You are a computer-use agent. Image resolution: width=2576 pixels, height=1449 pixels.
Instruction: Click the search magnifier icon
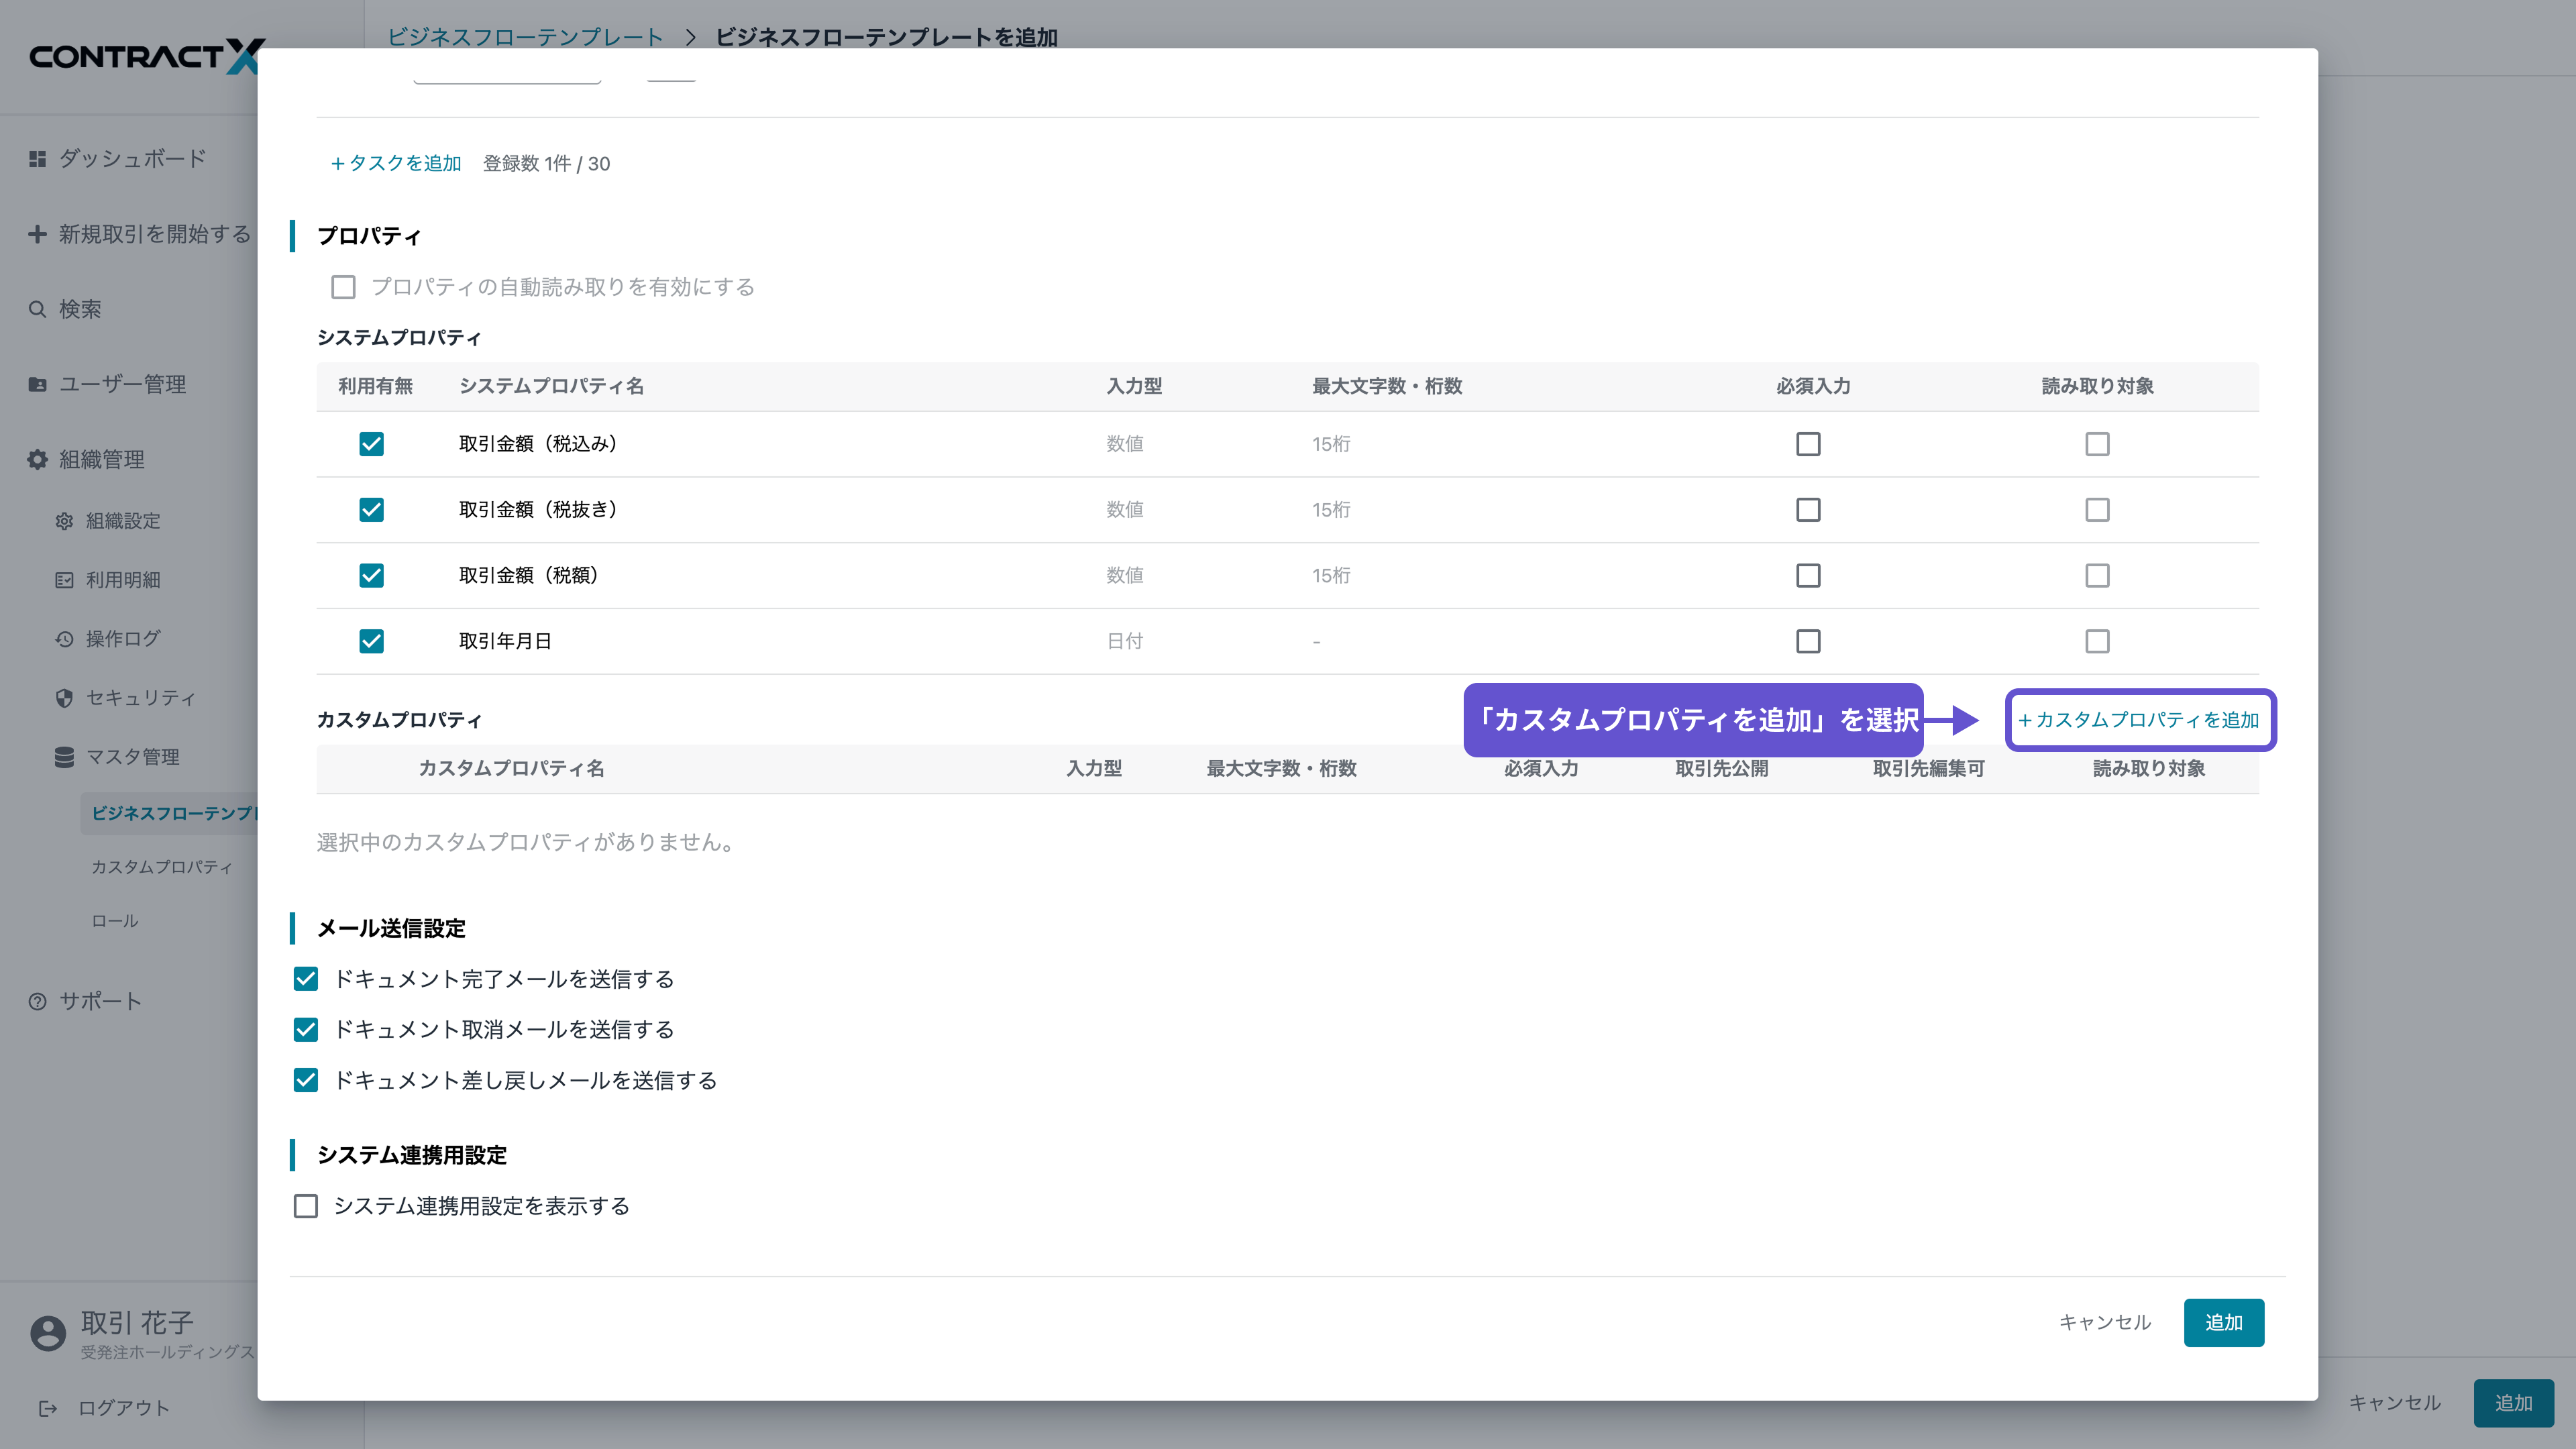37,309
